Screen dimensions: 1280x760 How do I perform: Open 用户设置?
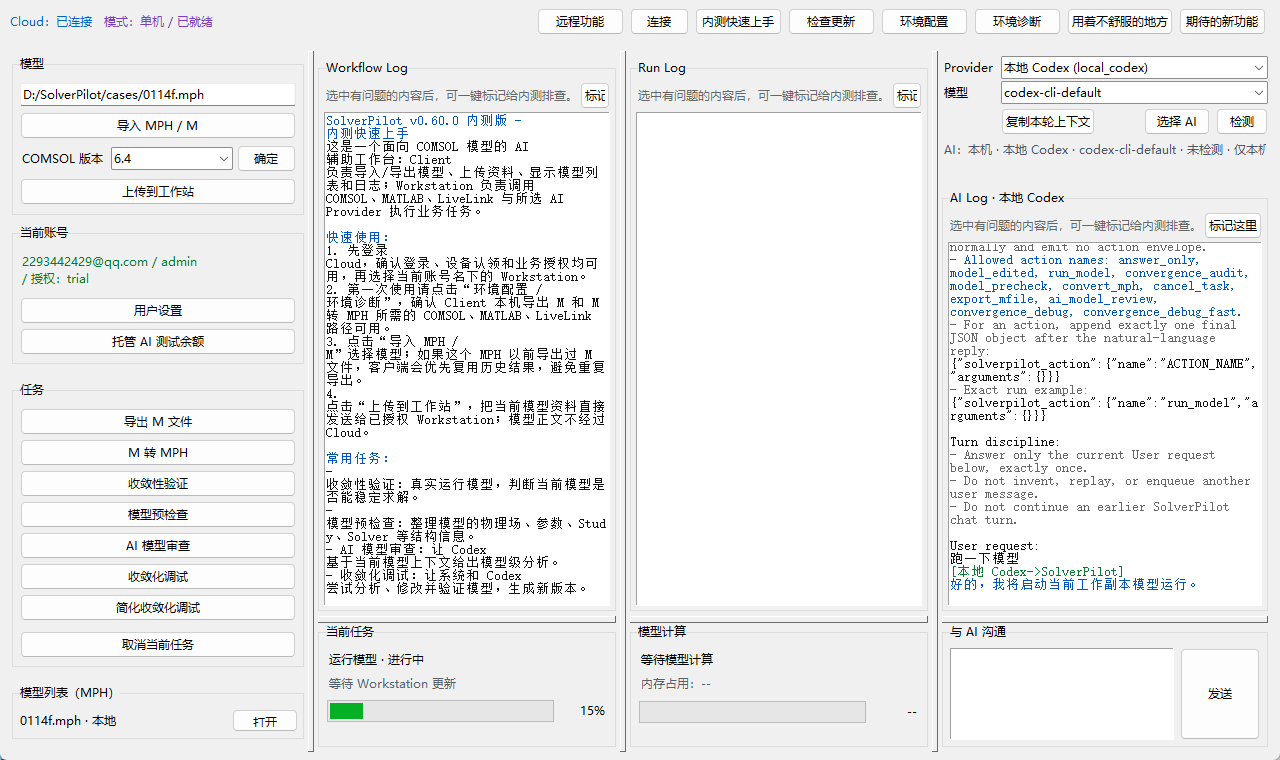pyautogui.click(x=158, y=311)
